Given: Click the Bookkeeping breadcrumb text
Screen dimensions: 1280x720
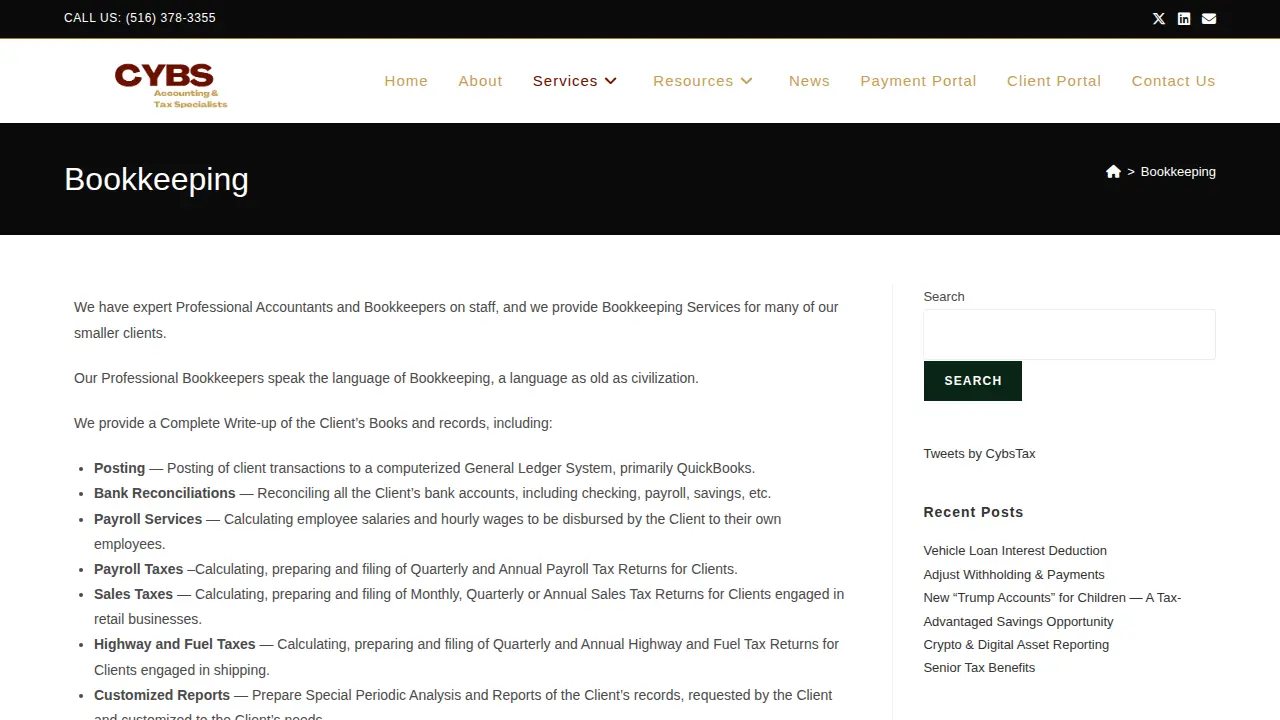Looking at the screenshot, I should [x=1178, y=172].
